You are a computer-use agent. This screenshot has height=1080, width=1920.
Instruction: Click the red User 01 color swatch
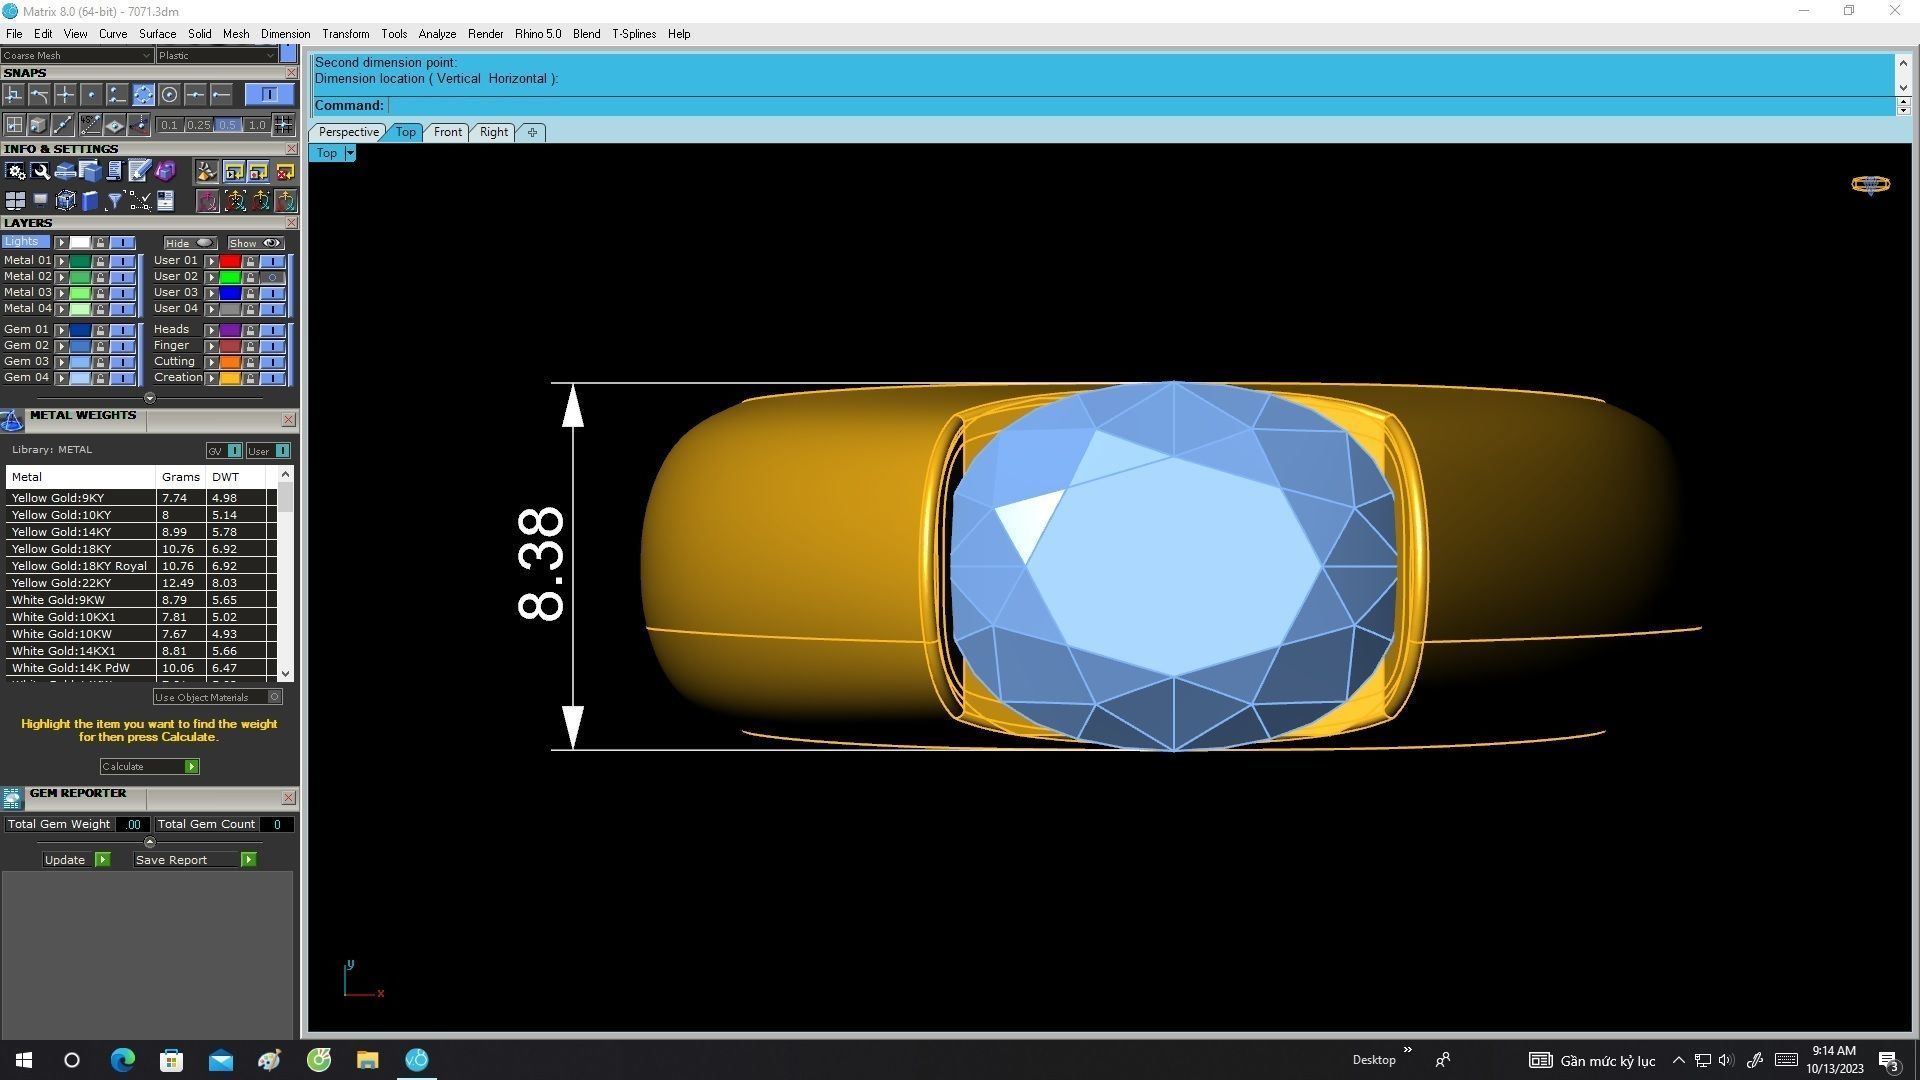[230, 261]
